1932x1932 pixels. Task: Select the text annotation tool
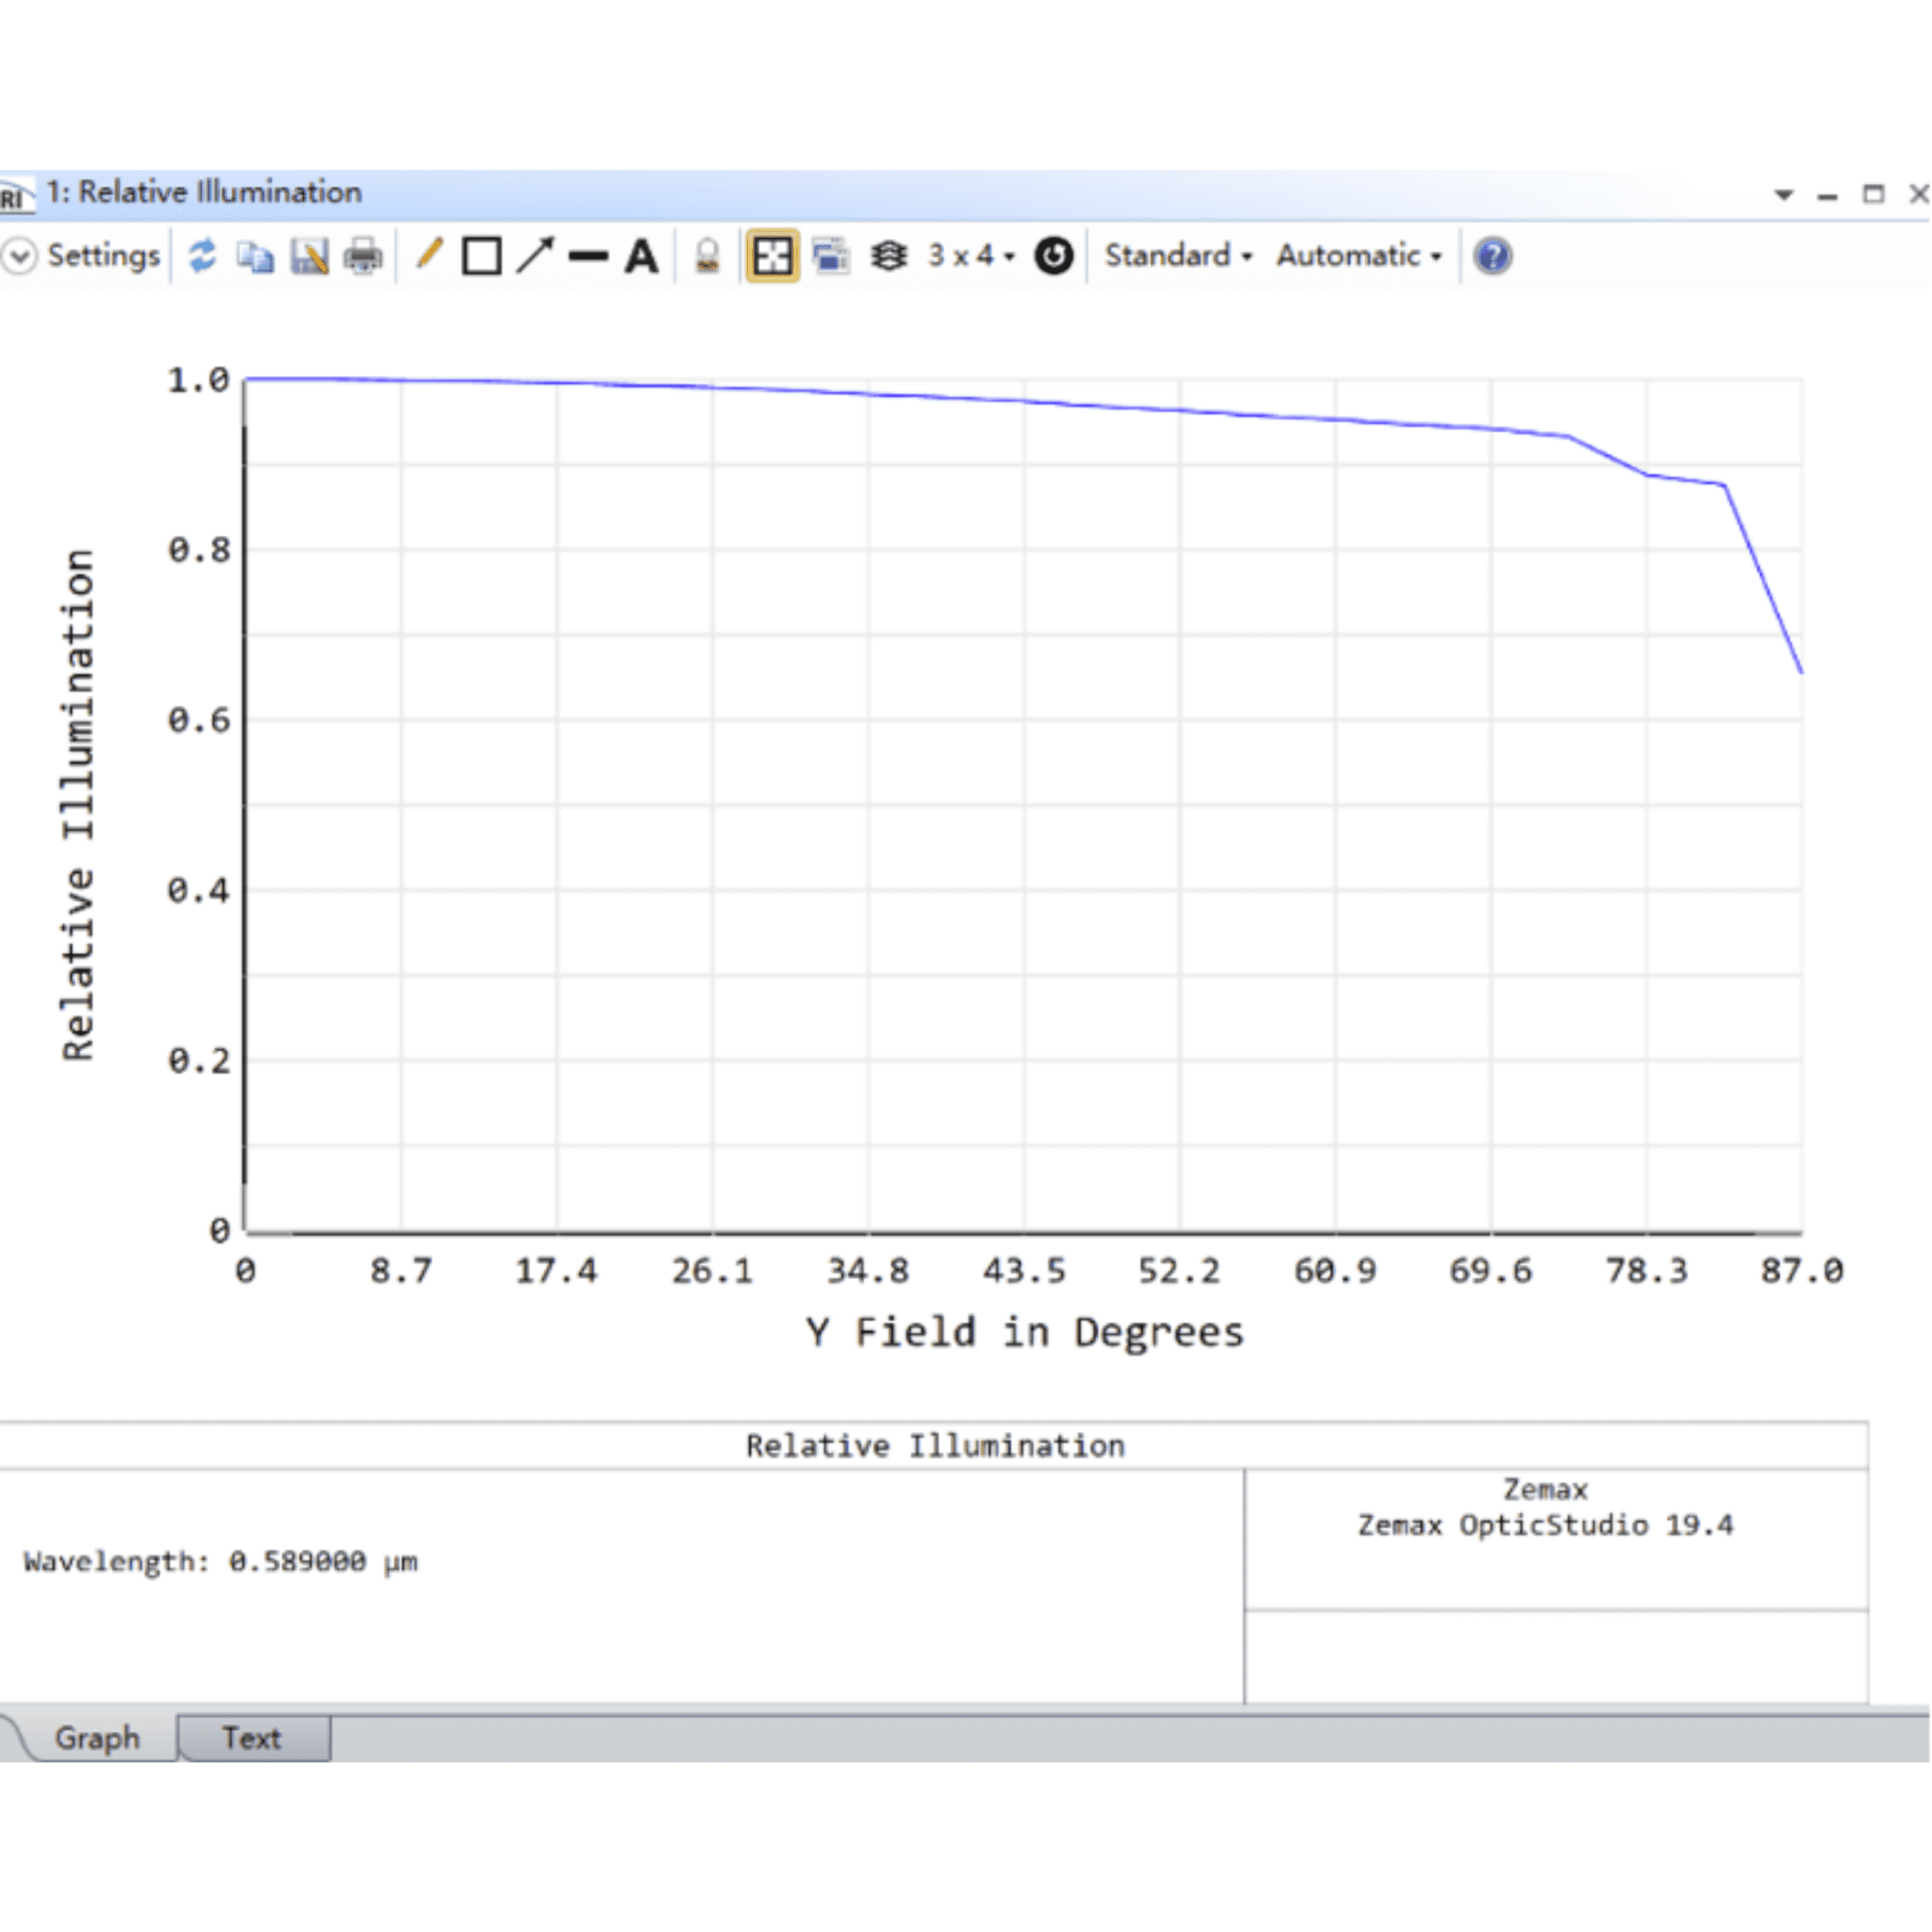(x=641, y=257)
